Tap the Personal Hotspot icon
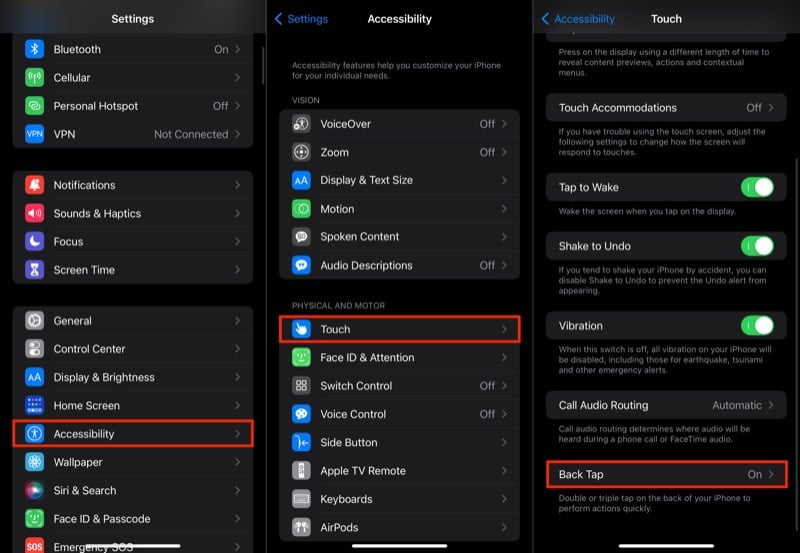The width and height of the screenshot is (800, 553). click(35, 106)
